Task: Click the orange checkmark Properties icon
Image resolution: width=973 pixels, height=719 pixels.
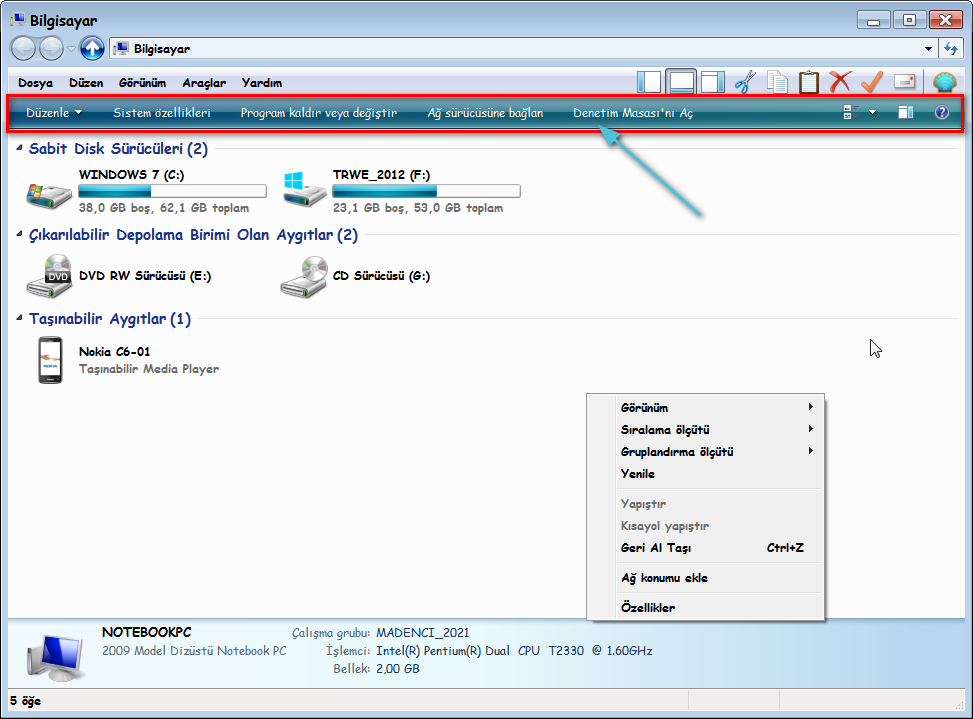Action: pos(872,82)
